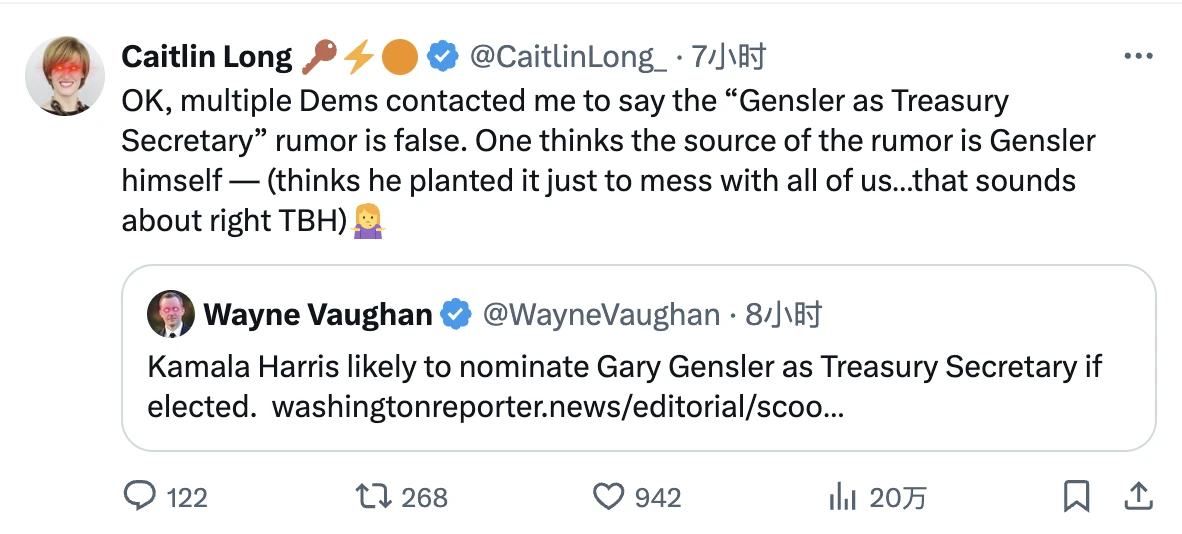Viewport: 1182px width, 534px height.
Task: Click the @CaitlinLong_ handle
Action: click(567, 58)
